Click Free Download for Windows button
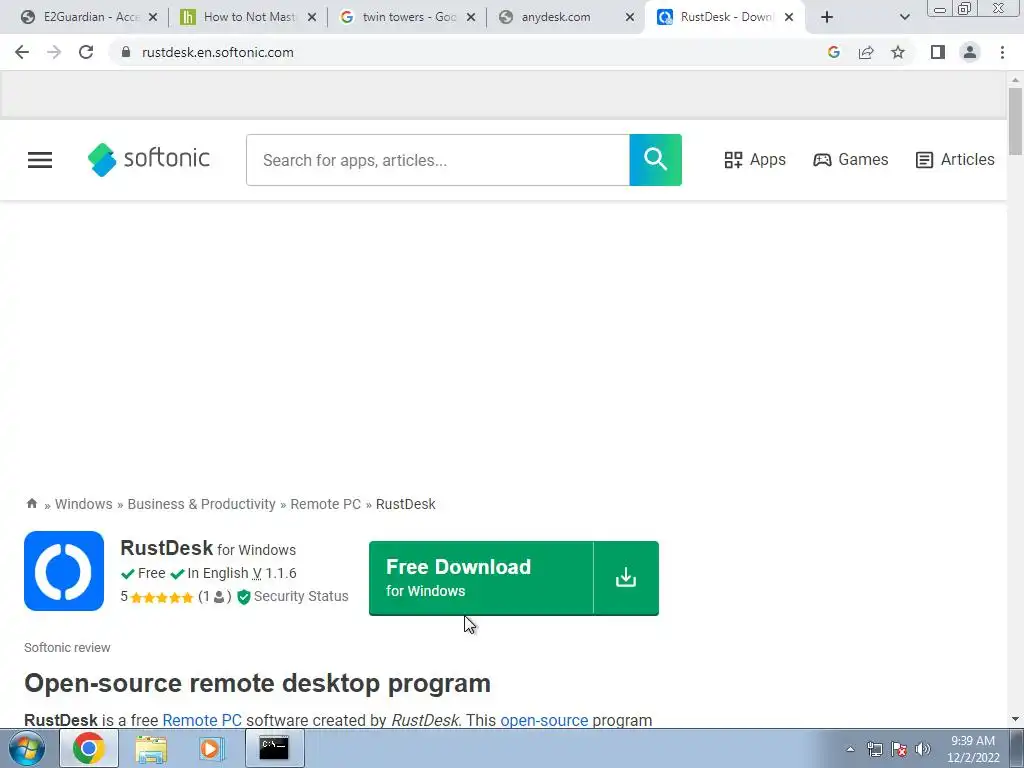Viewport: 1024px width, 768px height. (x=481, y=578)
